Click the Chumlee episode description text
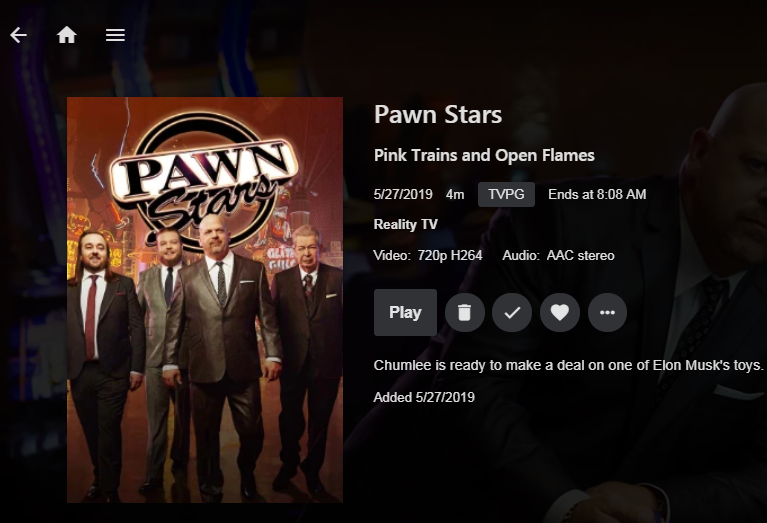 tap(568, 365)
